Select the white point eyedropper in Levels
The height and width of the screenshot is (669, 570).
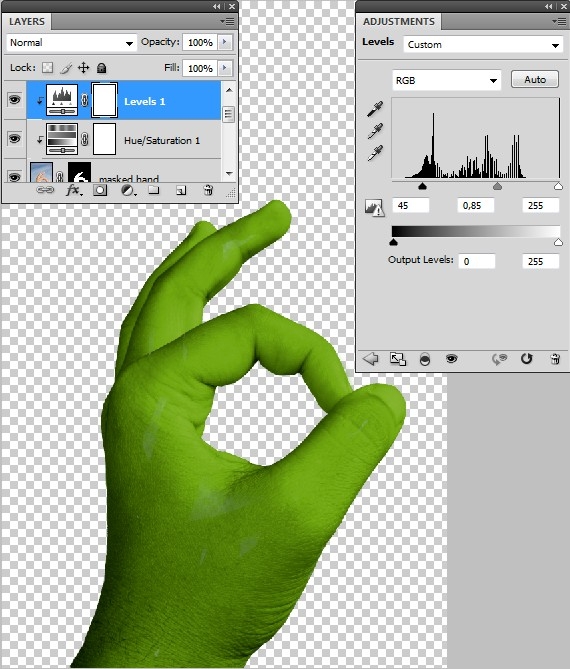tap(375, 153)
